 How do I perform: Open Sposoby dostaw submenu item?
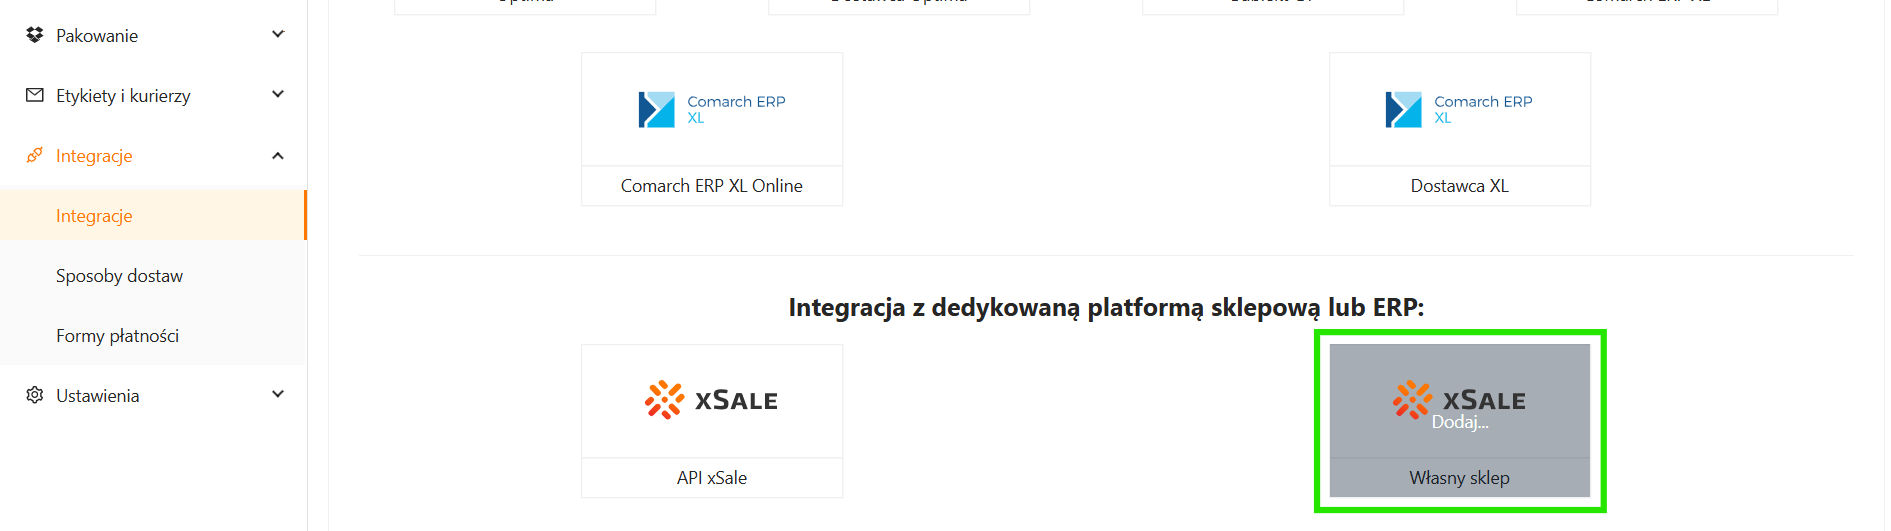pos(119,276)
